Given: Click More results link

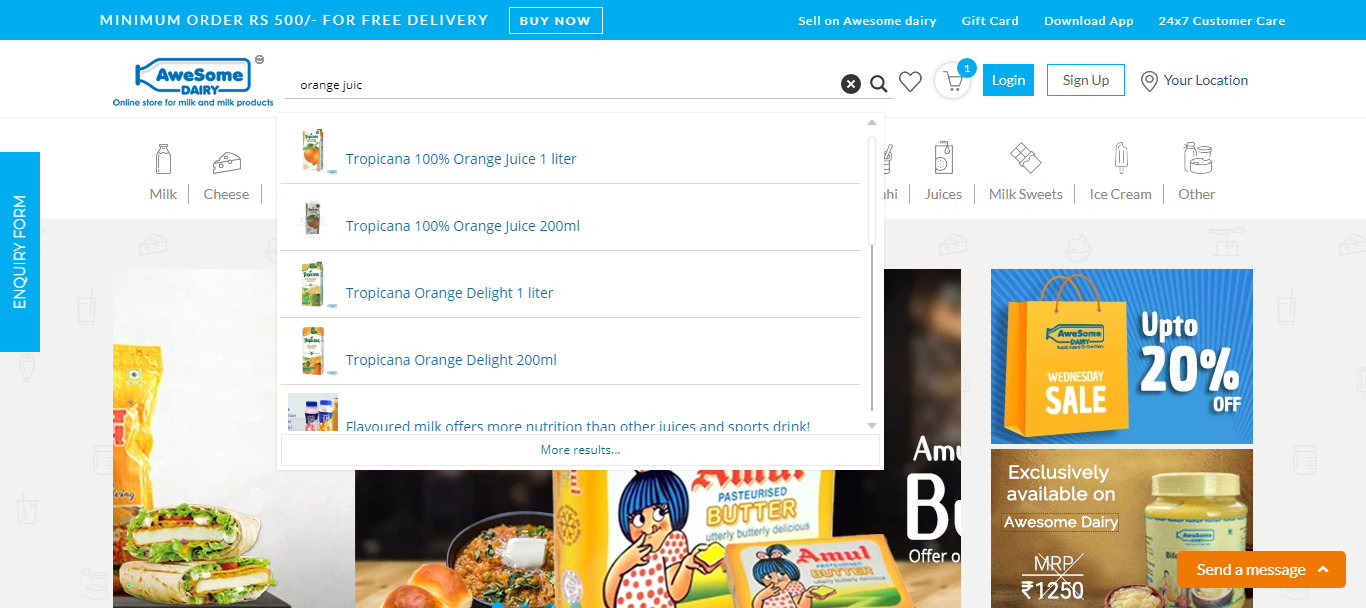Looking at the screenshot, I should pos(580,450).
